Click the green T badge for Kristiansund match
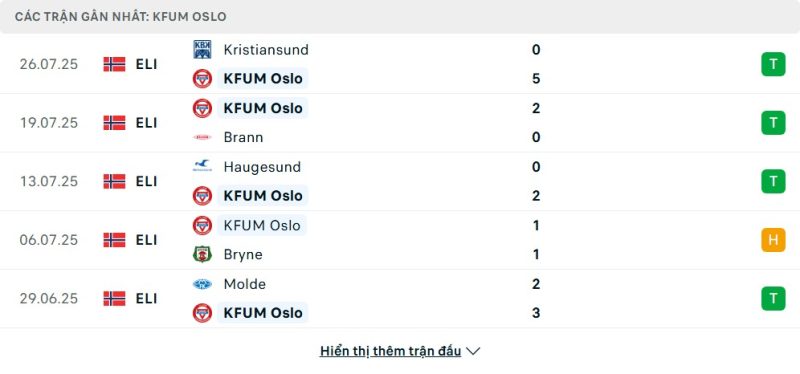The height and width of the screenshot is (374, 800). [773, 64]
